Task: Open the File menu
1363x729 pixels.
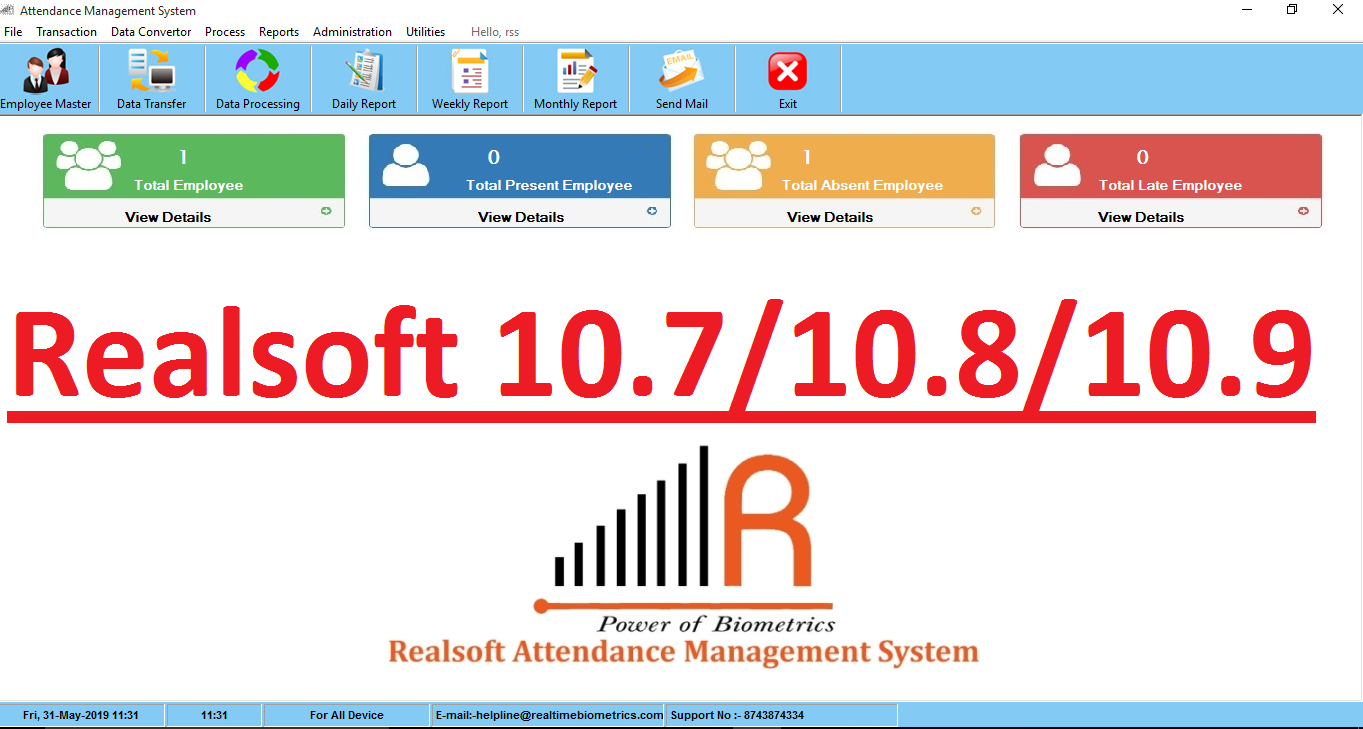Action: 13,32
